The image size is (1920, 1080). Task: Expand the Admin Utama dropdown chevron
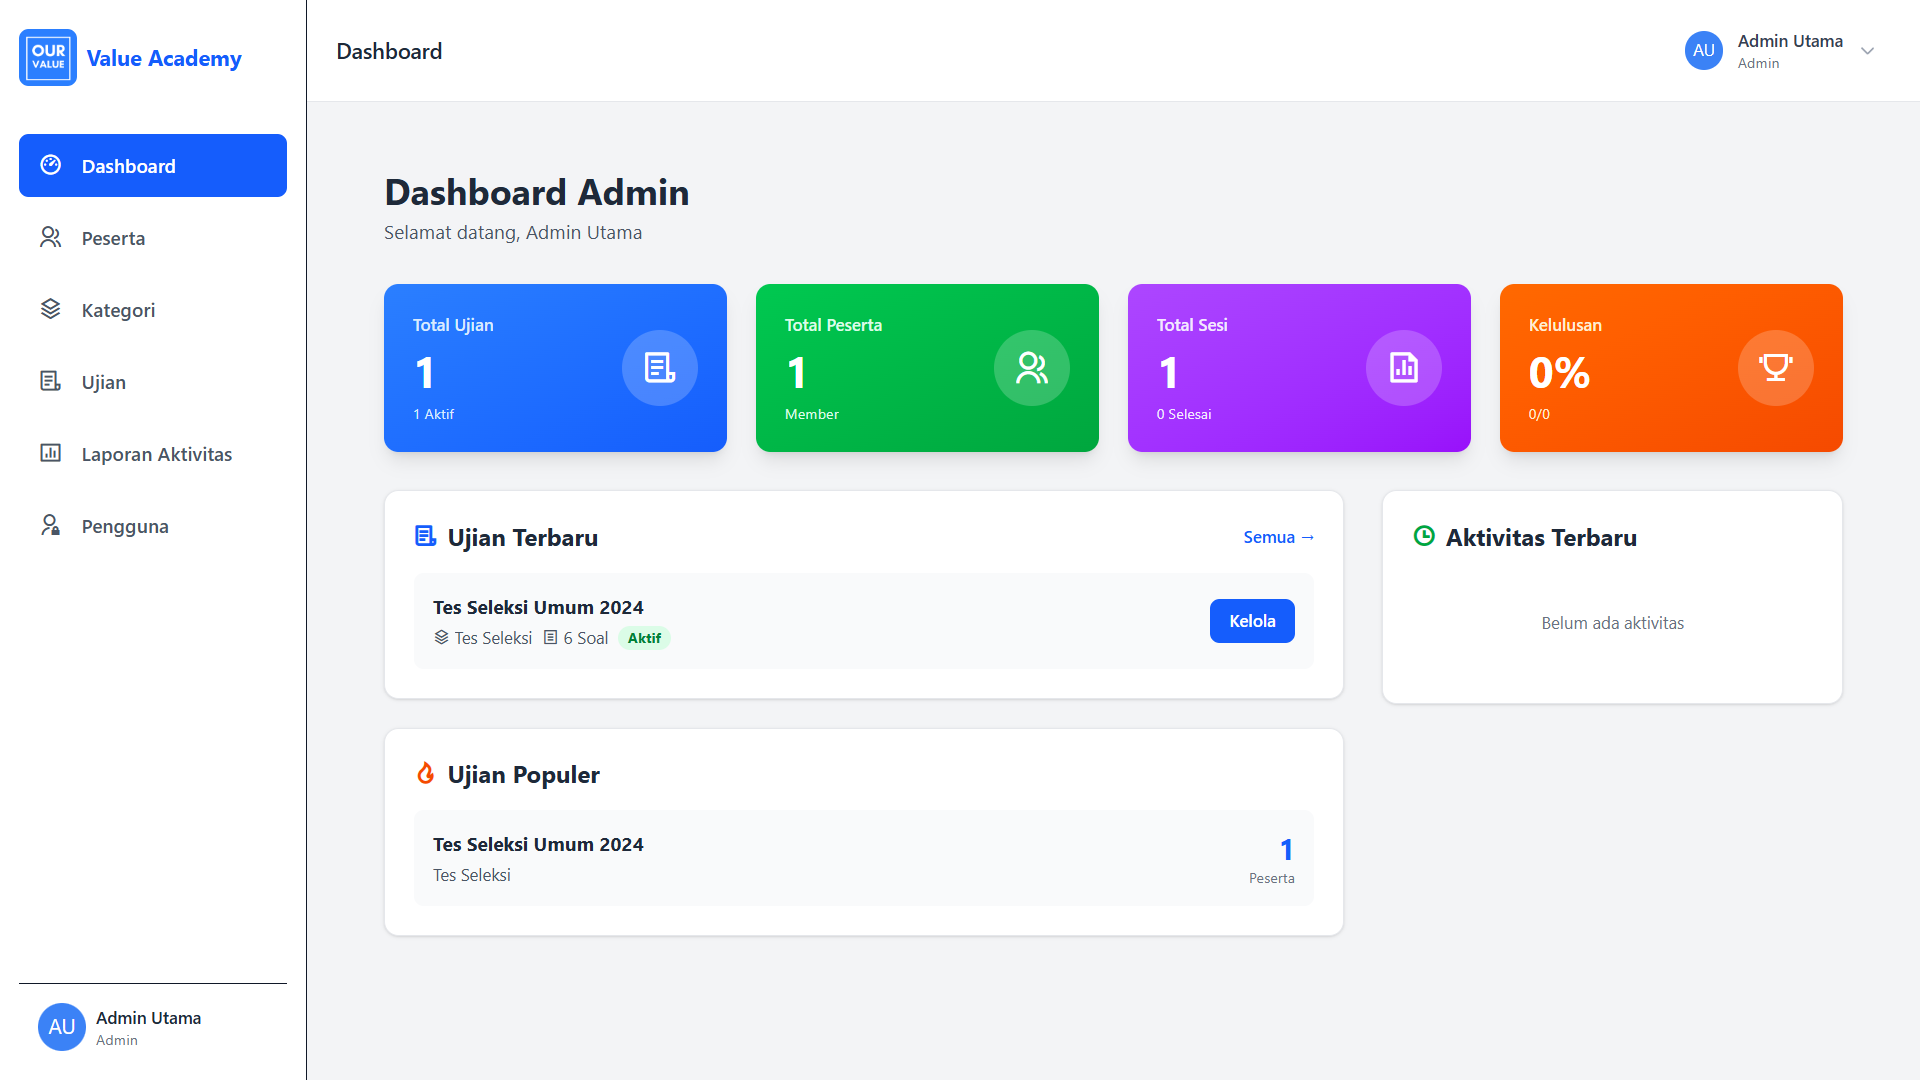point(1867,51)
